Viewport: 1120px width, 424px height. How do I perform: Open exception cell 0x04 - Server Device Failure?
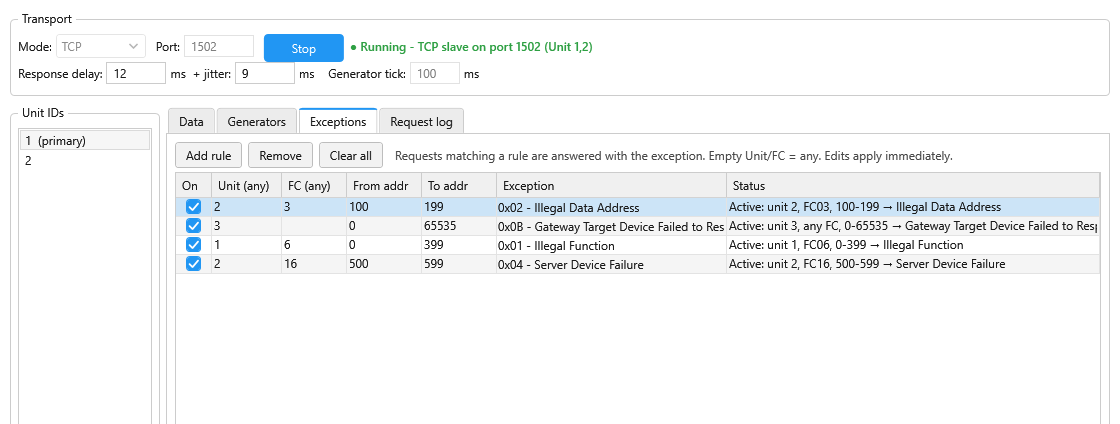(x=611, y=264)
